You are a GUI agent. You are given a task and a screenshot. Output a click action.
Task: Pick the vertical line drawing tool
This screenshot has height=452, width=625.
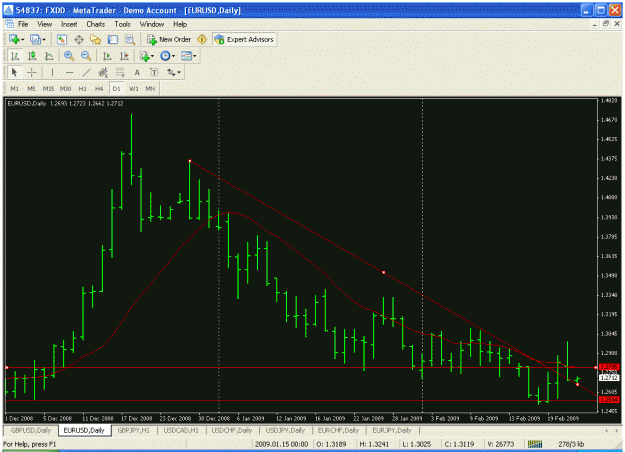(52, 72)
